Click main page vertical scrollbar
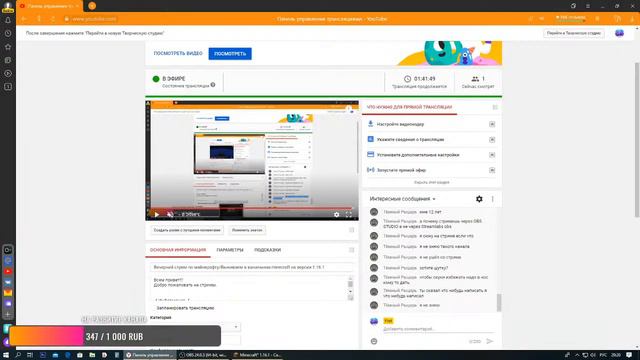This screenshot has height=360, width=640. coord(637,141)
